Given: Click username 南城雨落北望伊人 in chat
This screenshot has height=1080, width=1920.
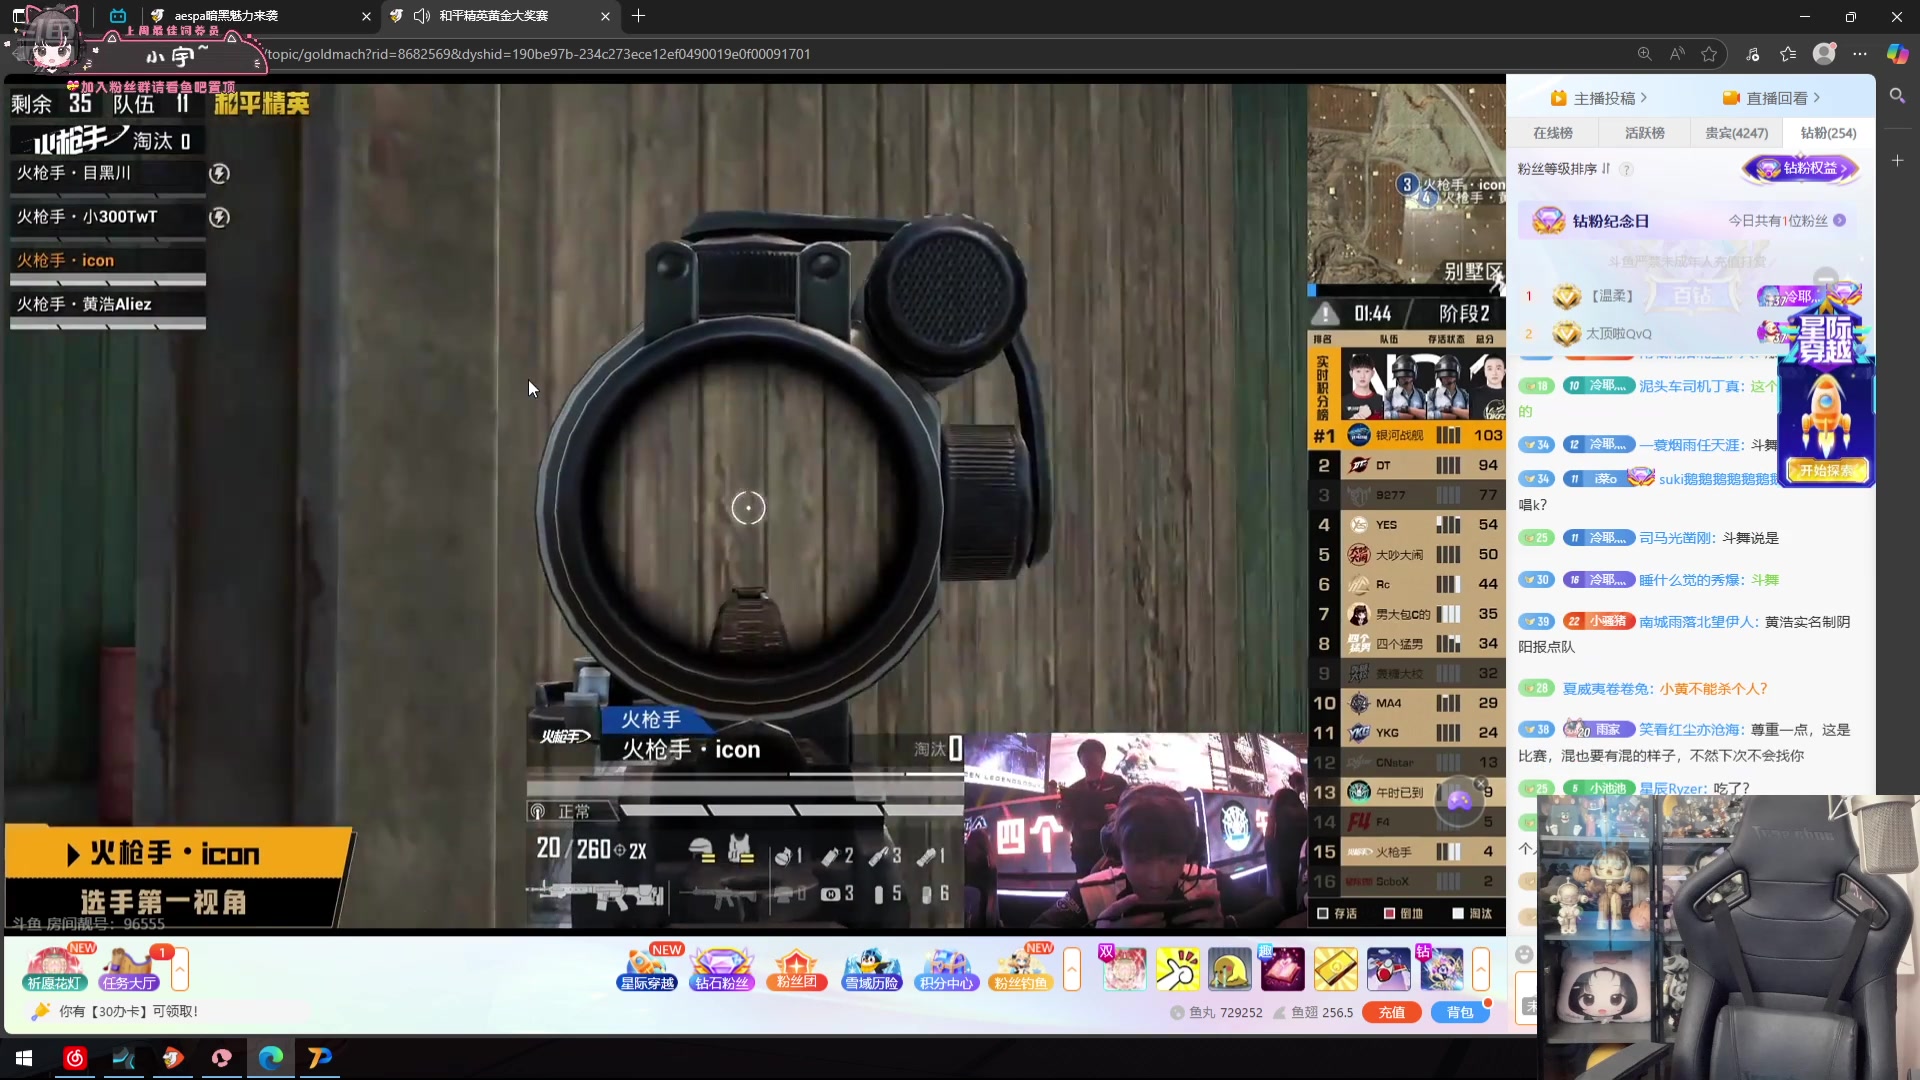Looking at the screenshot, I should pyautogui.click(x=1697, y=622).
